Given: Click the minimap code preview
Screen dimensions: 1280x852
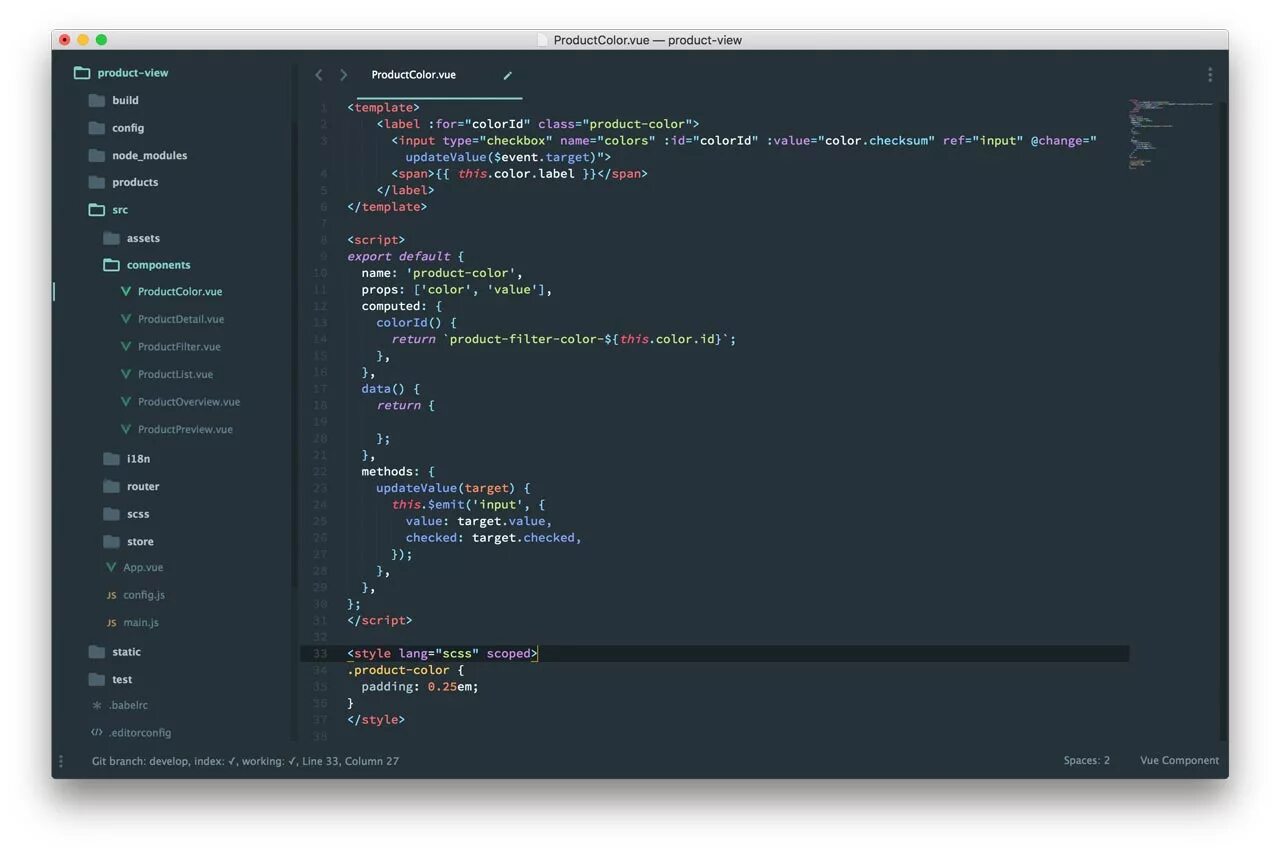Looking at the screenshot, I should [x=1170, y=135].
